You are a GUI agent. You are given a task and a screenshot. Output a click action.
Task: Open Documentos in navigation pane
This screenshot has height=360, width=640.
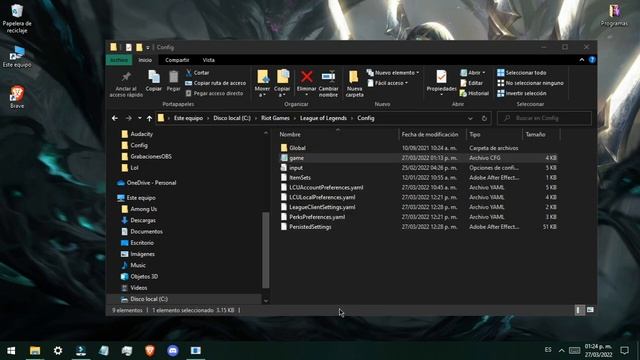[146, 231]
